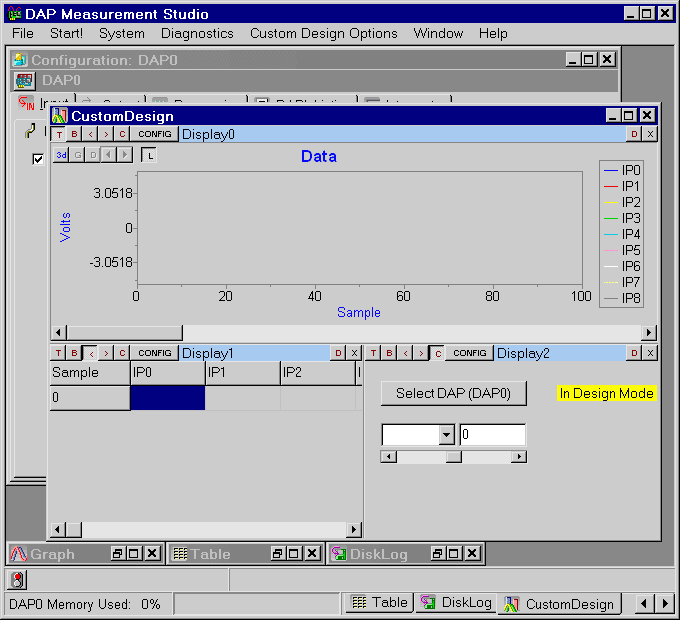Click the IP0 legend entry on the graph
This screenshot has width=680, height=620.
(622, 170)
